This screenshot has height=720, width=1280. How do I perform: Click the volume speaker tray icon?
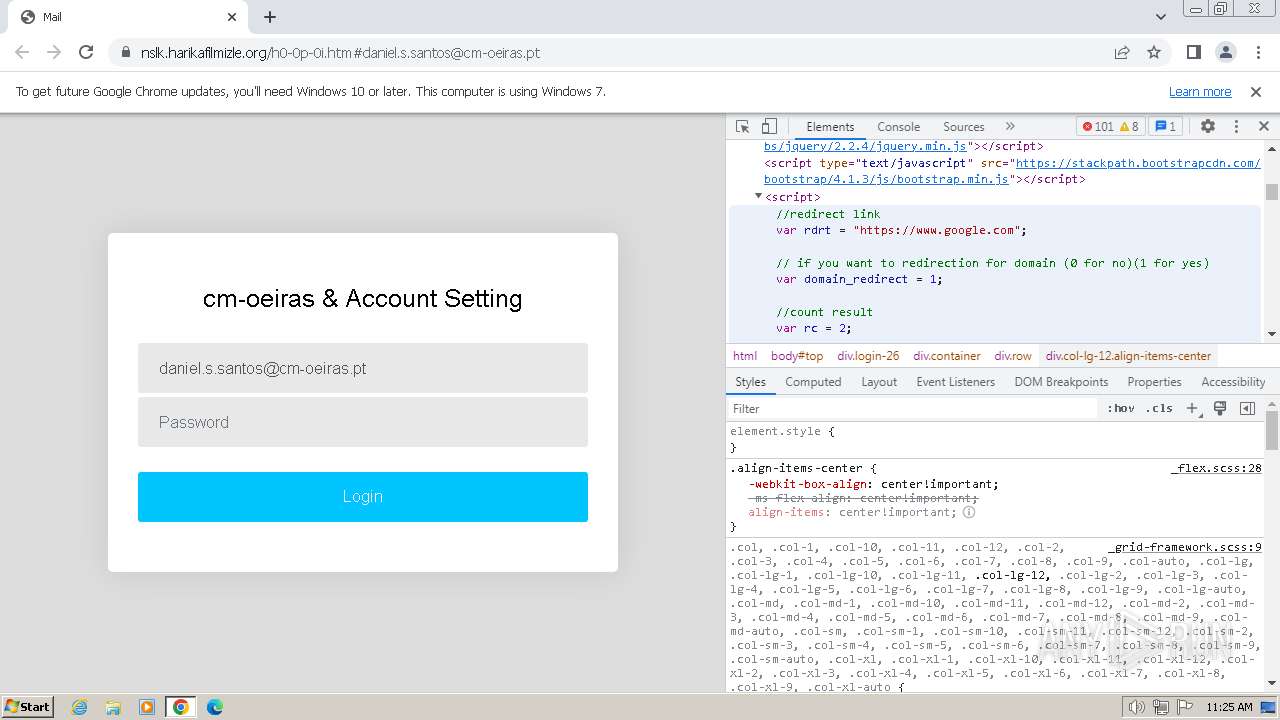pos(1137,707)
